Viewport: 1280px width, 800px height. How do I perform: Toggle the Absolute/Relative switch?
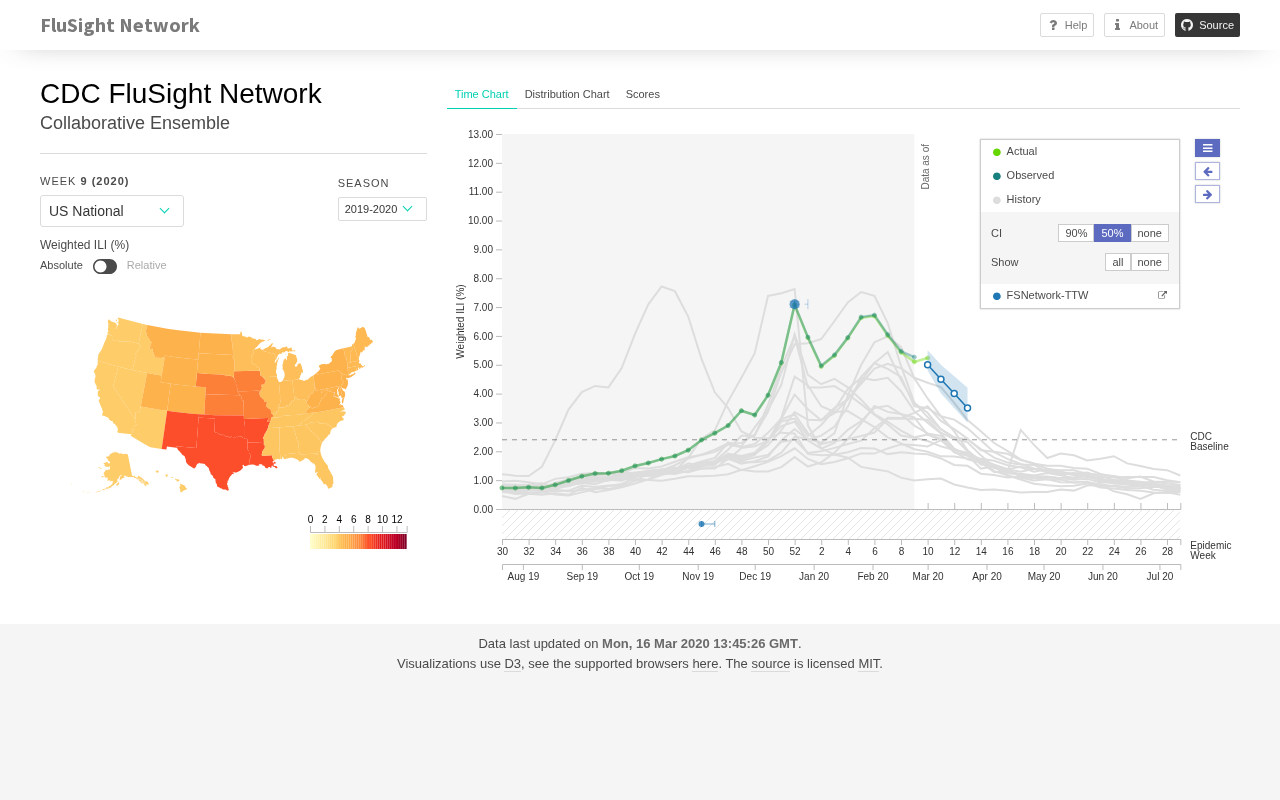tap(105, 266)
